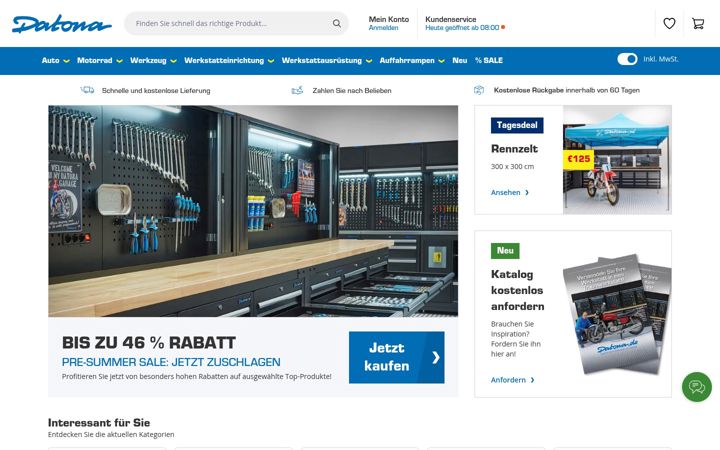
Task: Click the €125 price tag
Action: point(579,159)
